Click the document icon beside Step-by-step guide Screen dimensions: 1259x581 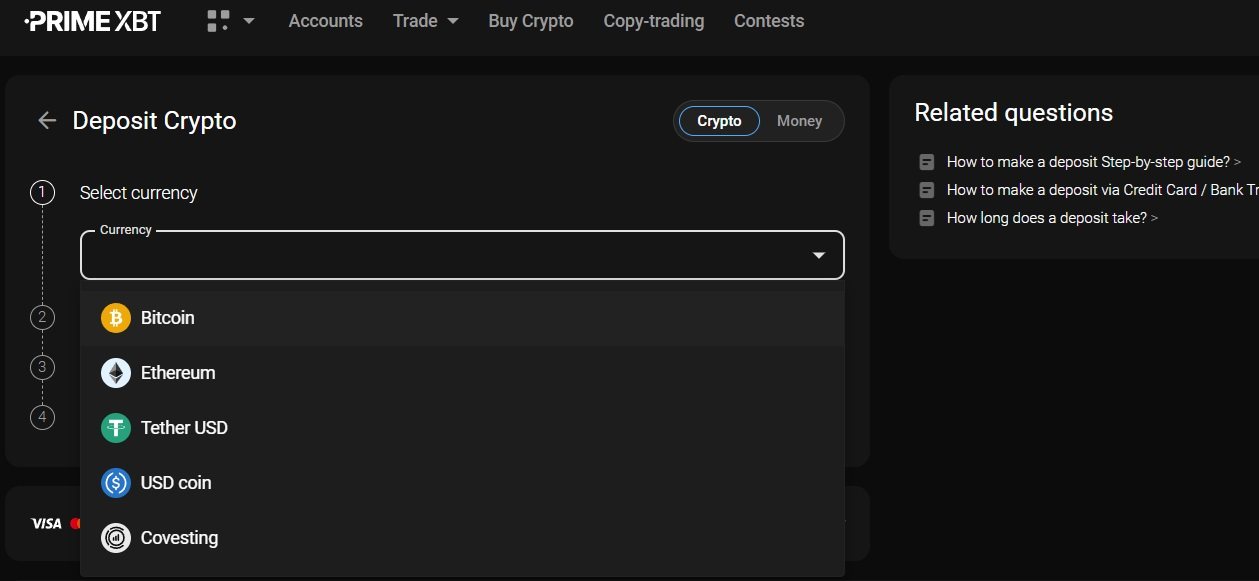(927, 162)
